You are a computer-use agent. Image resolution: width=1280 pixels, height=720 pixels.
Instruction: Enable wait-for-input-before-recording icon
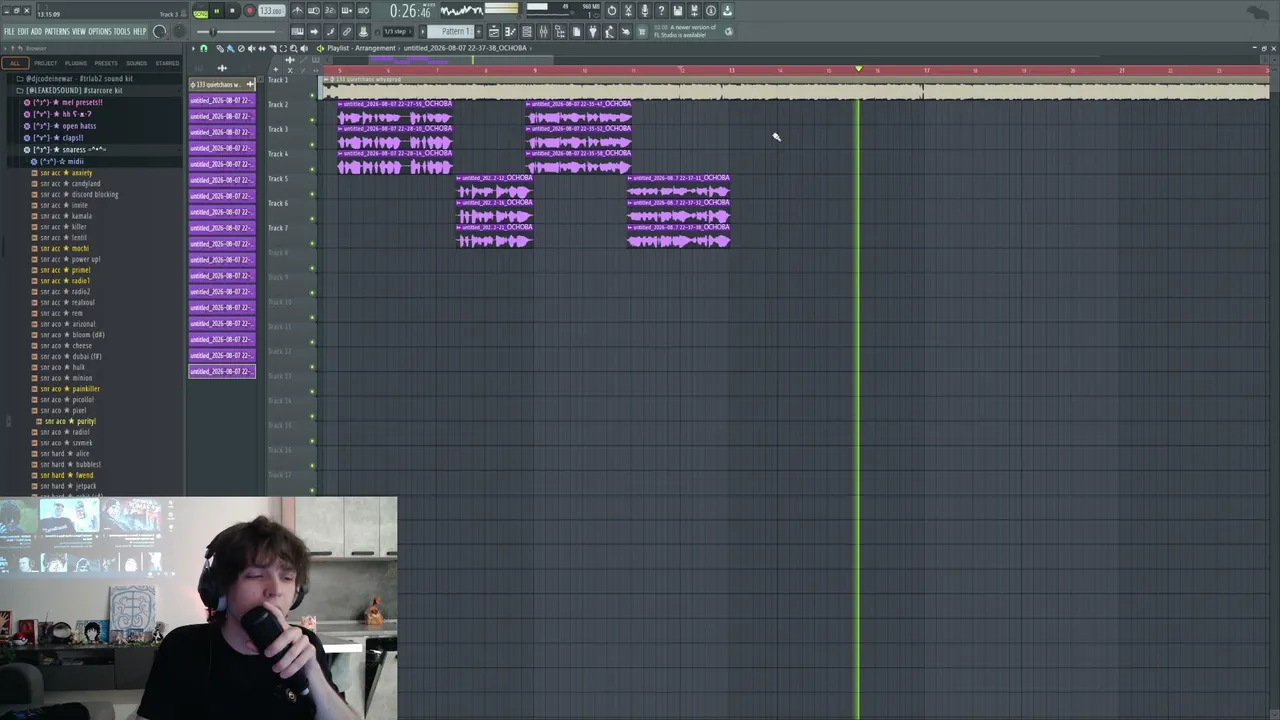pos(314,11)
